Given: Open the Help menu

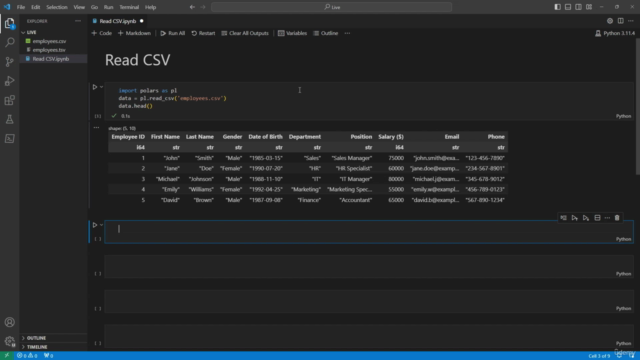Looking at the screenshot, I should [151, 7].
